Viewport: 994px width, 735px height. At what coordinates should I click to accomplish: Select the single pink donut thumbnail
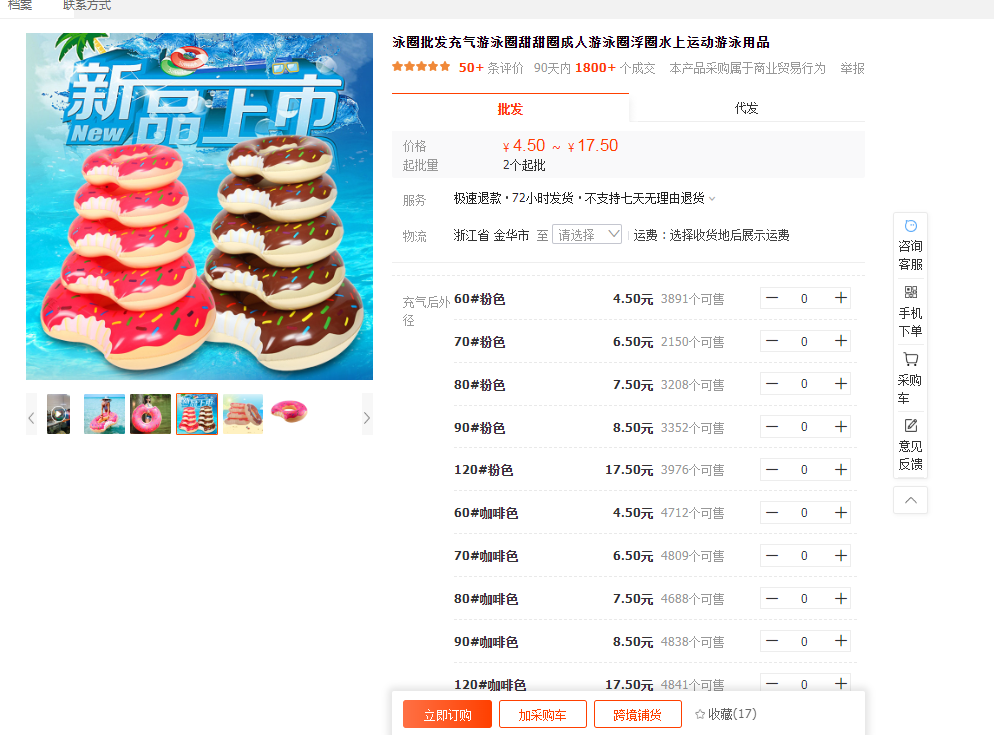(x=289, y=412)
